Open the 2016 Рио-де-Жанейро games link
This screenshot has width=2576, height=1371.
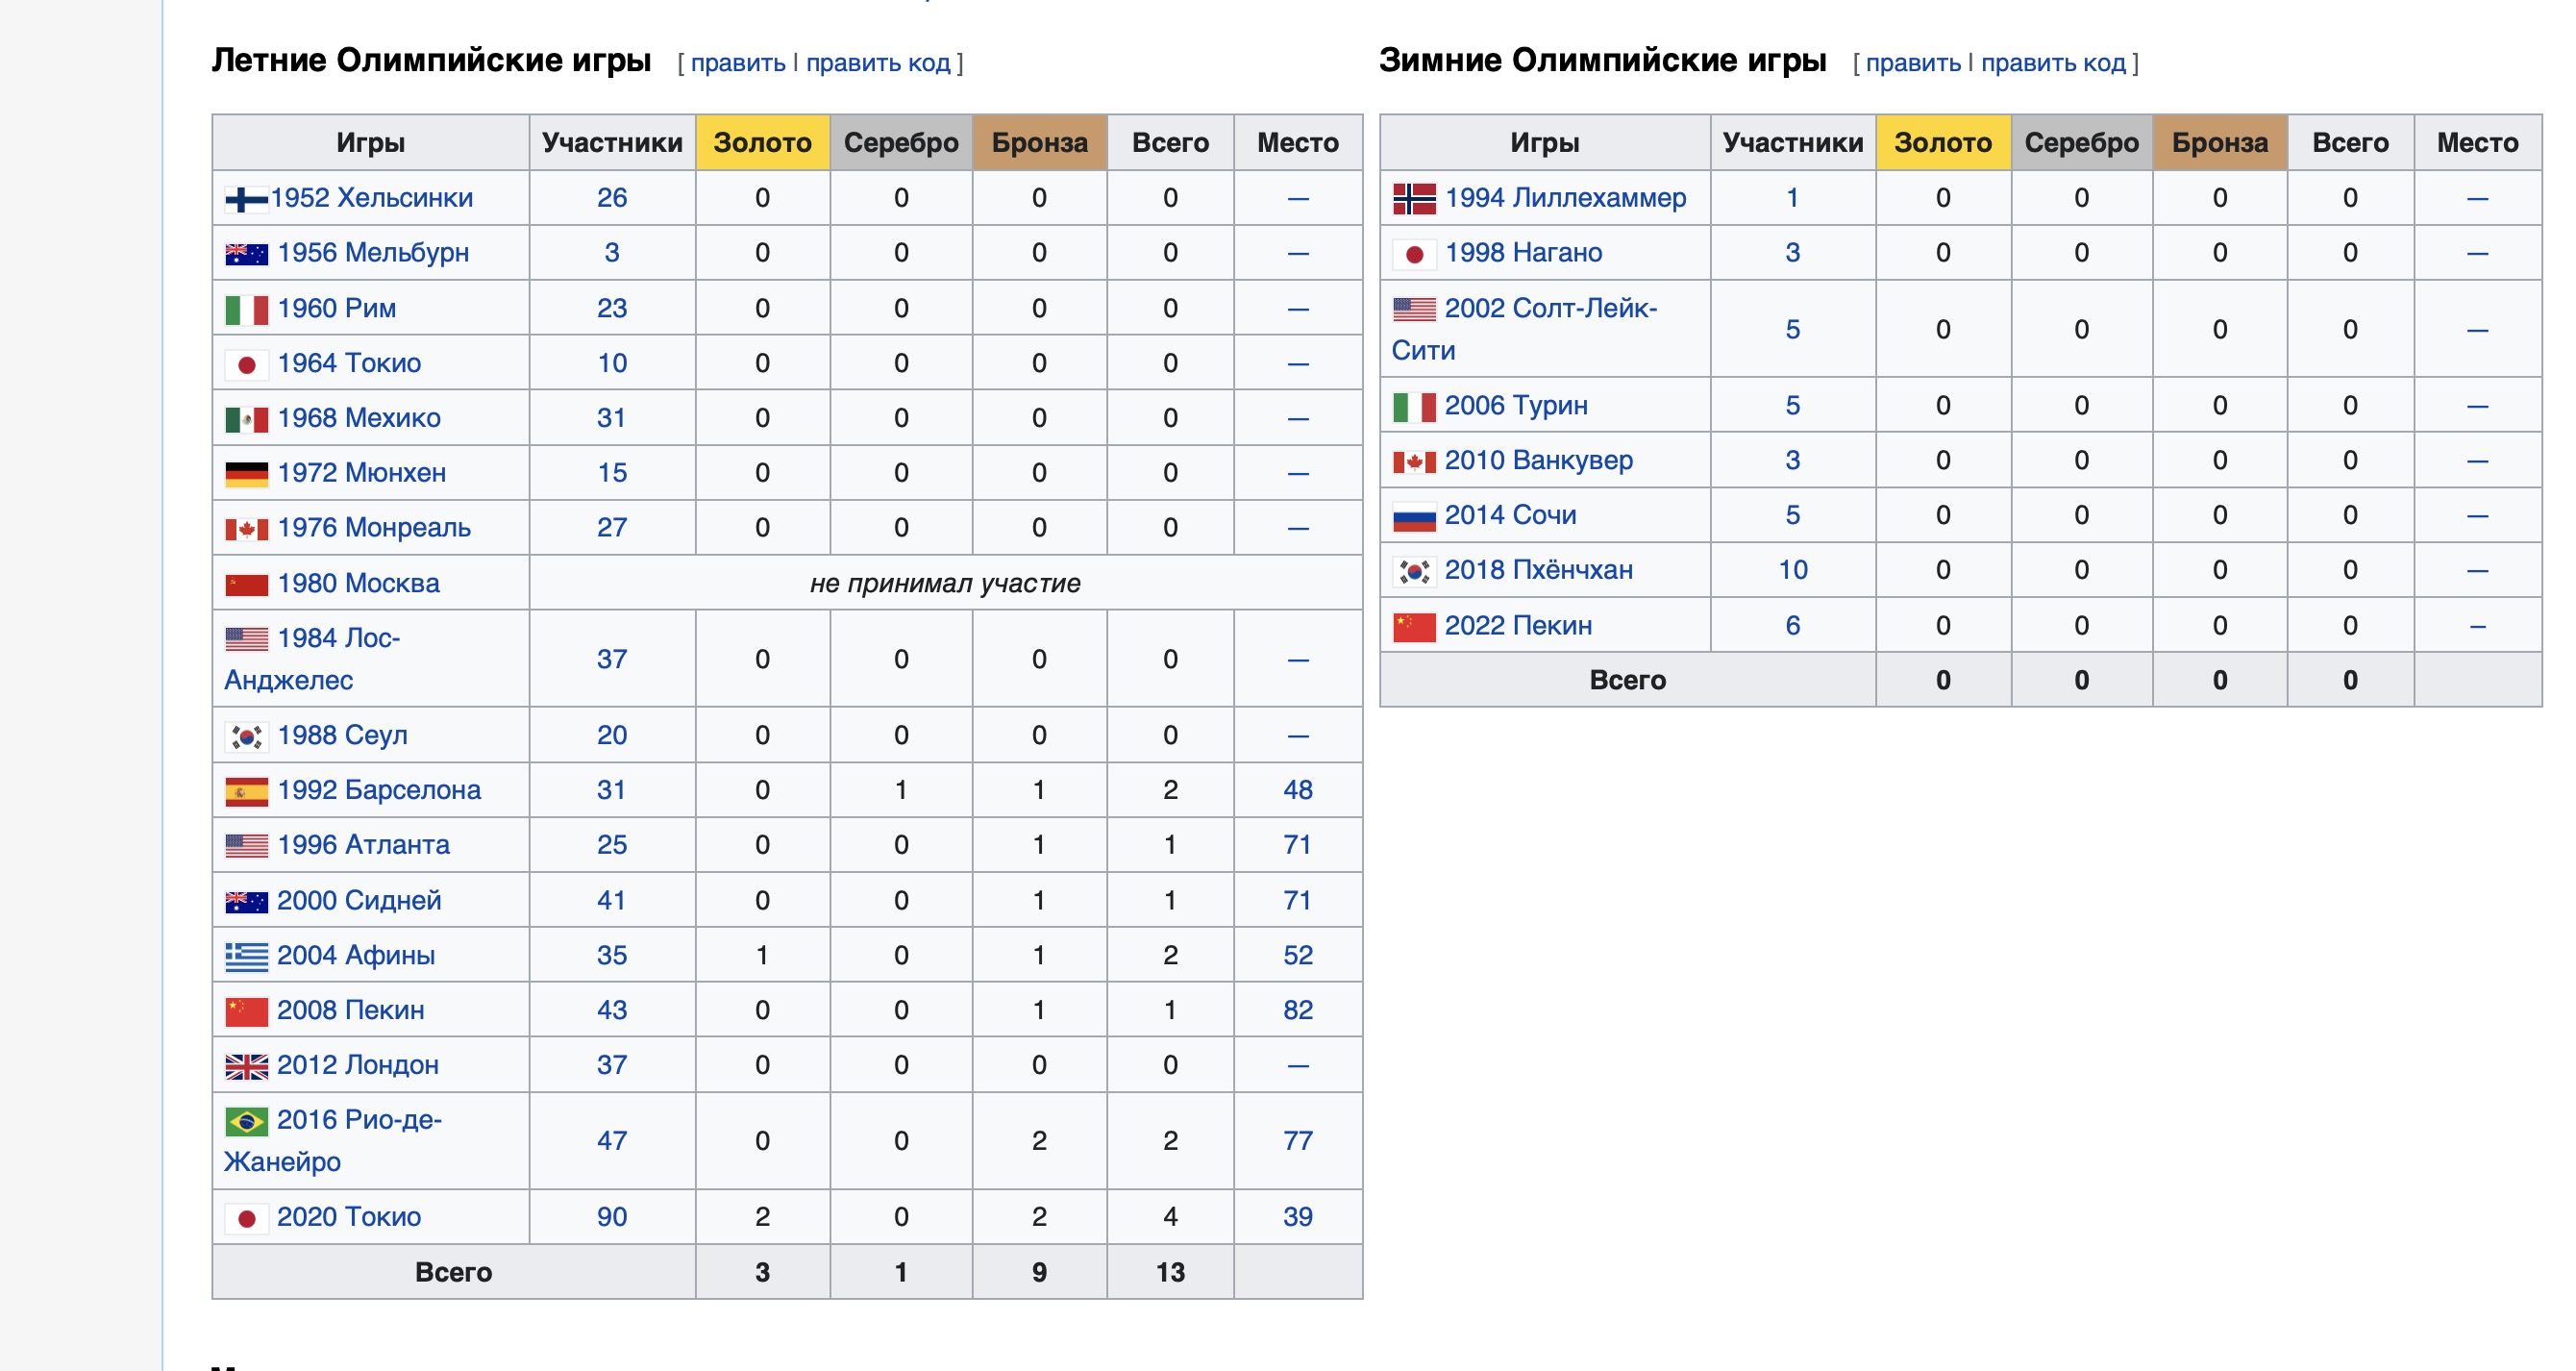[333, 1141]
